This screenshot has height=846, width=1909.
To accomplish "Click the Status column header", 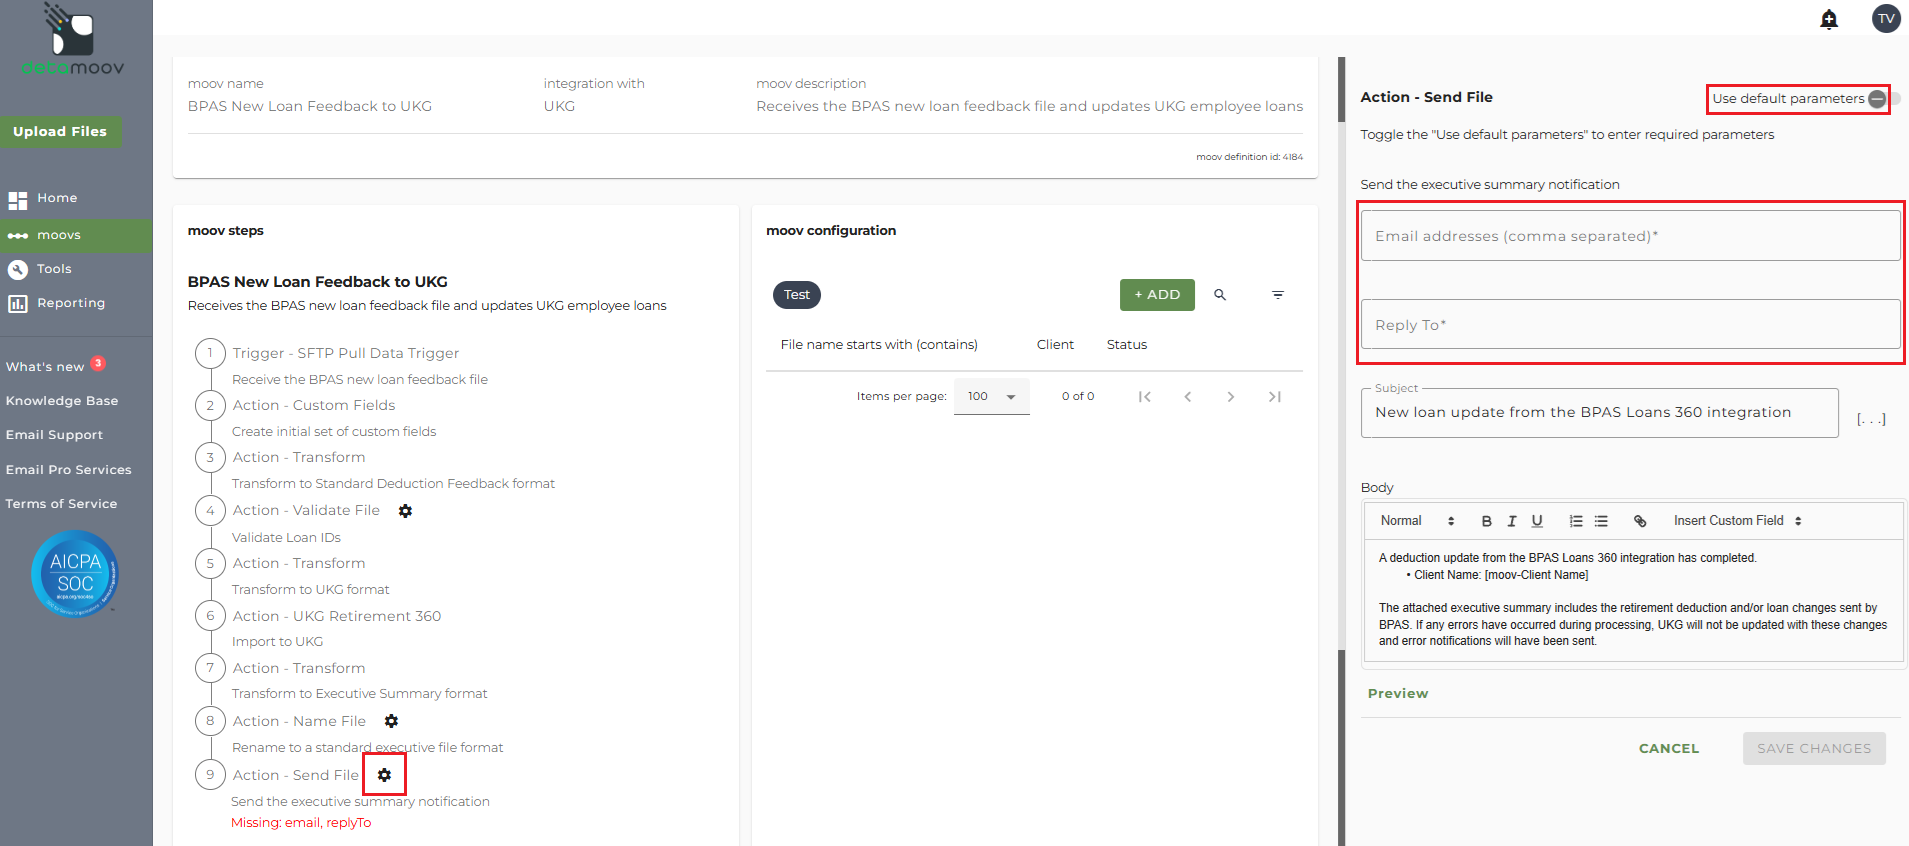I will tap(1127, 345).
